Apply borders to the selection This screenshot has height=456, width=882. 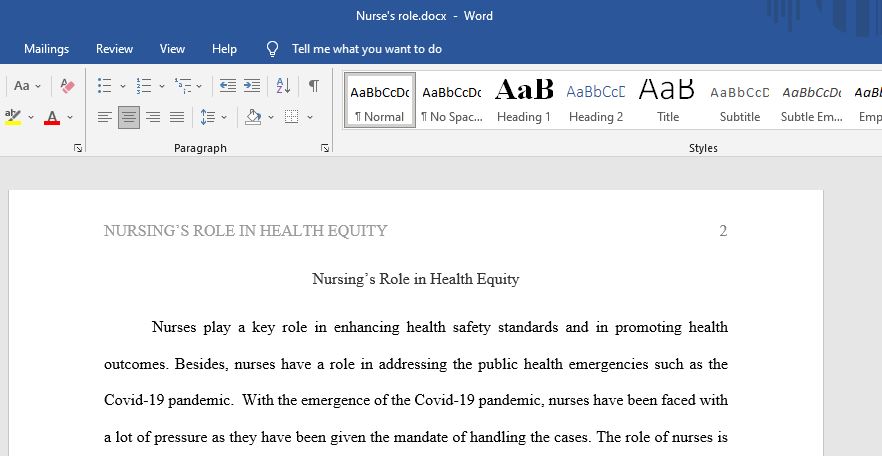click(291, 117)
